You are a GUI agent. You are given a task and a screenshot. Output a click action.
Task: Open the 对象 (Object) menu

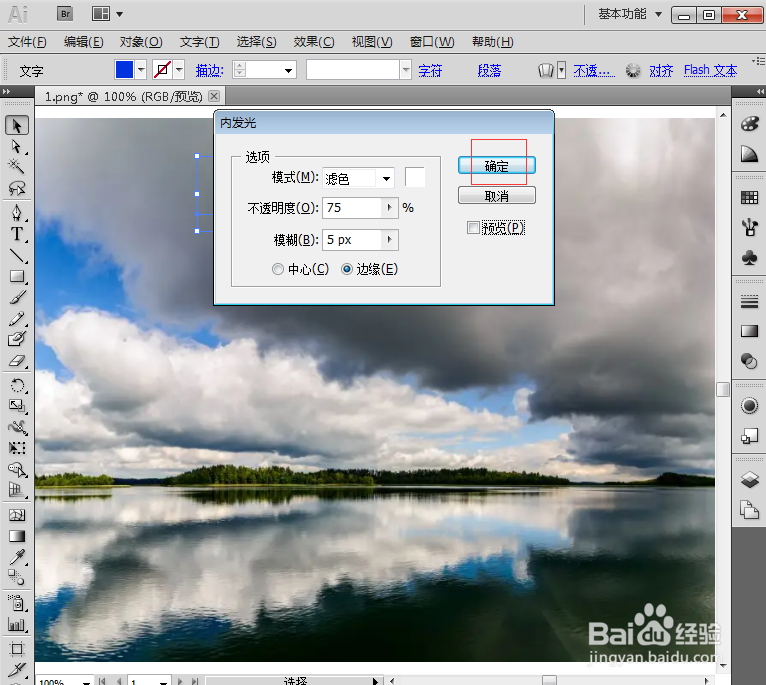click(141, 42)
